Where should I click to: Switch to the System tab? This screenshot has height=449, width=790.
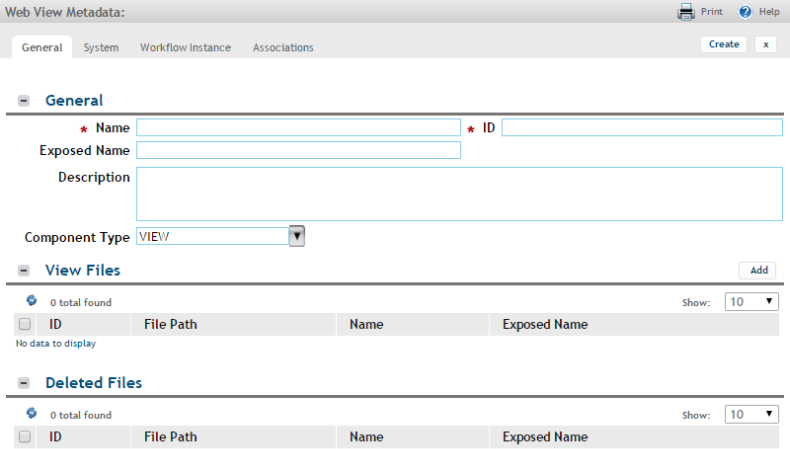(x=101, y=47)
